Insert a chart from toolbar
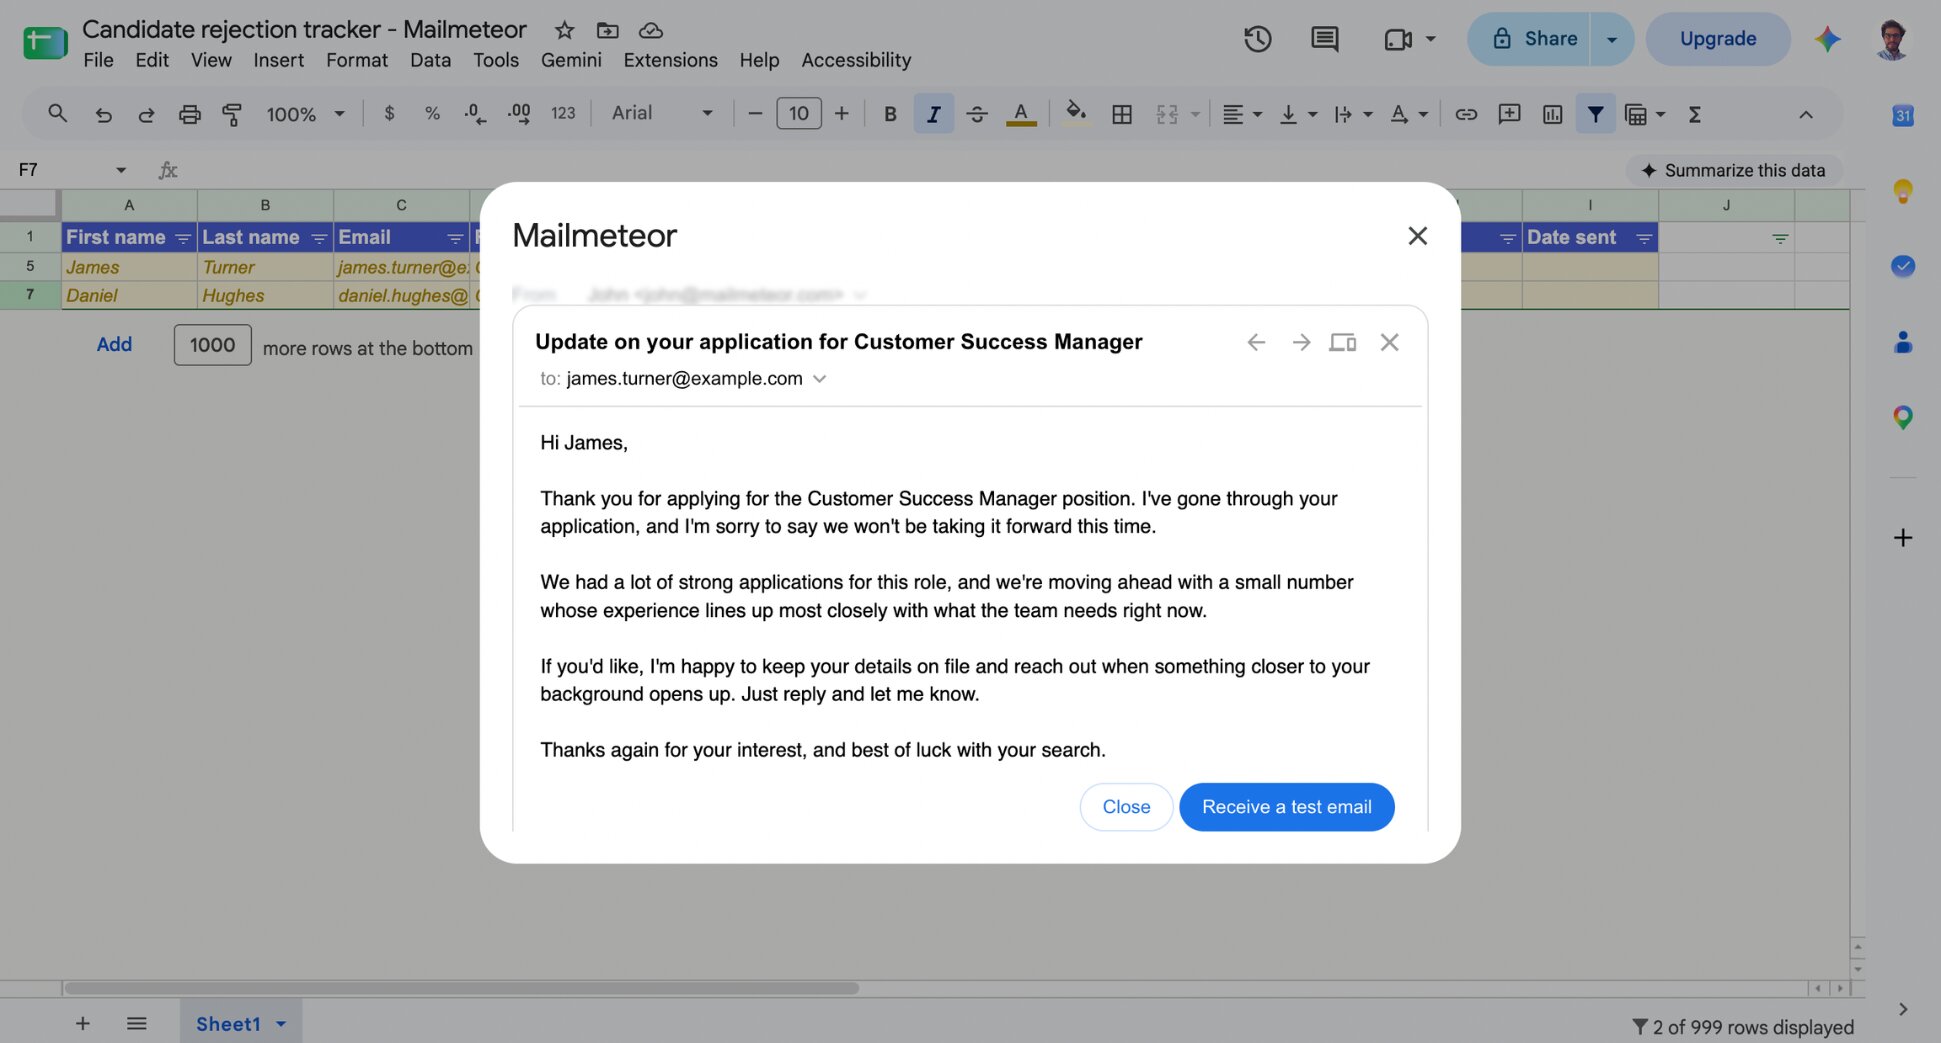The image size is (1941, 1043). [1552, 114]
